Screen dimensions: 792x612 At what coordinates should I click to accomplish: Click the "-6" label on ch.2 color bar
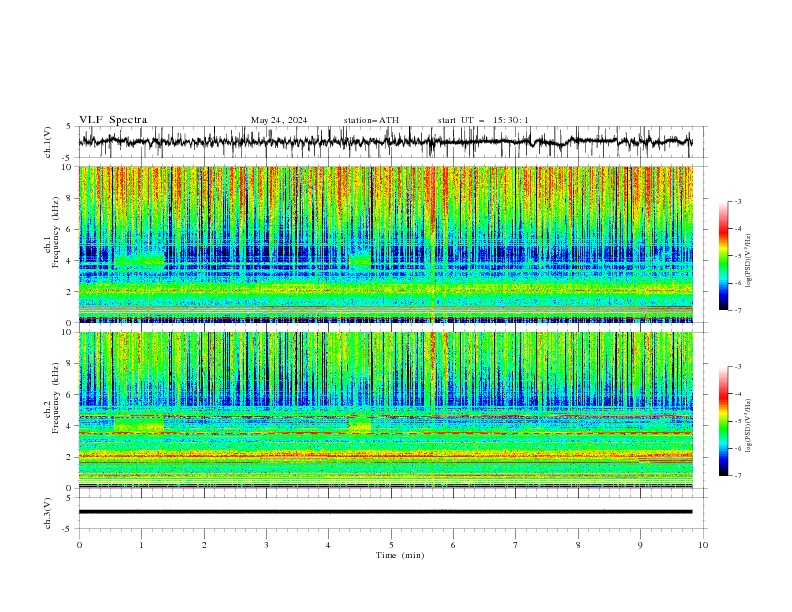click(737, 448)
